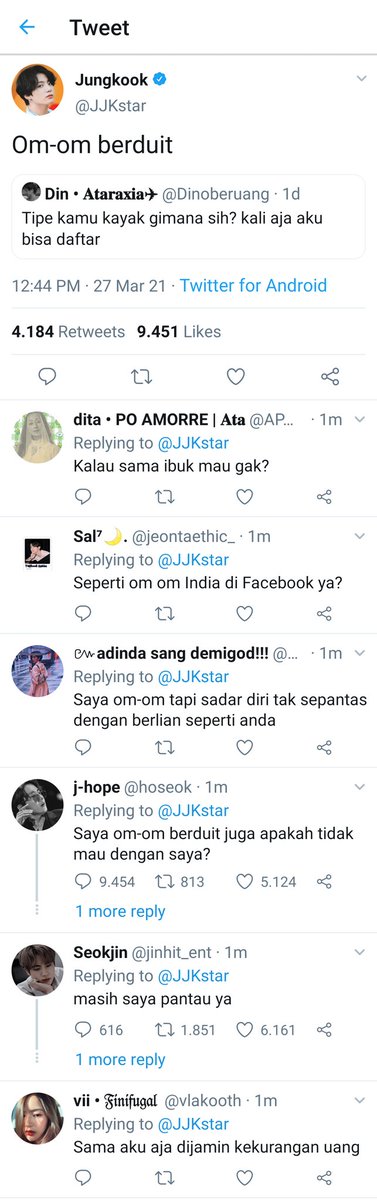Go back using the arrow icon
377x1200 pixels.
point(27,27)
